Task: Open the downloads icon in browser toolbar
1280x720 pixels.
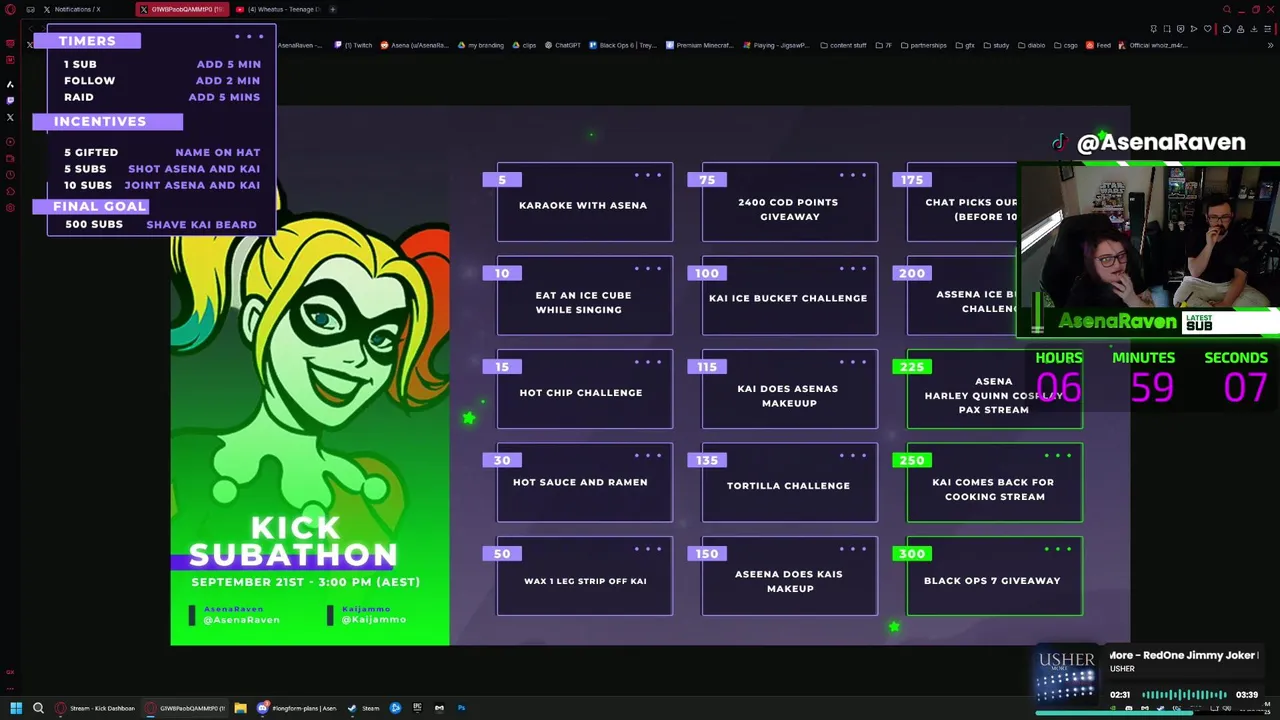Action: [x=1253, y=29]
